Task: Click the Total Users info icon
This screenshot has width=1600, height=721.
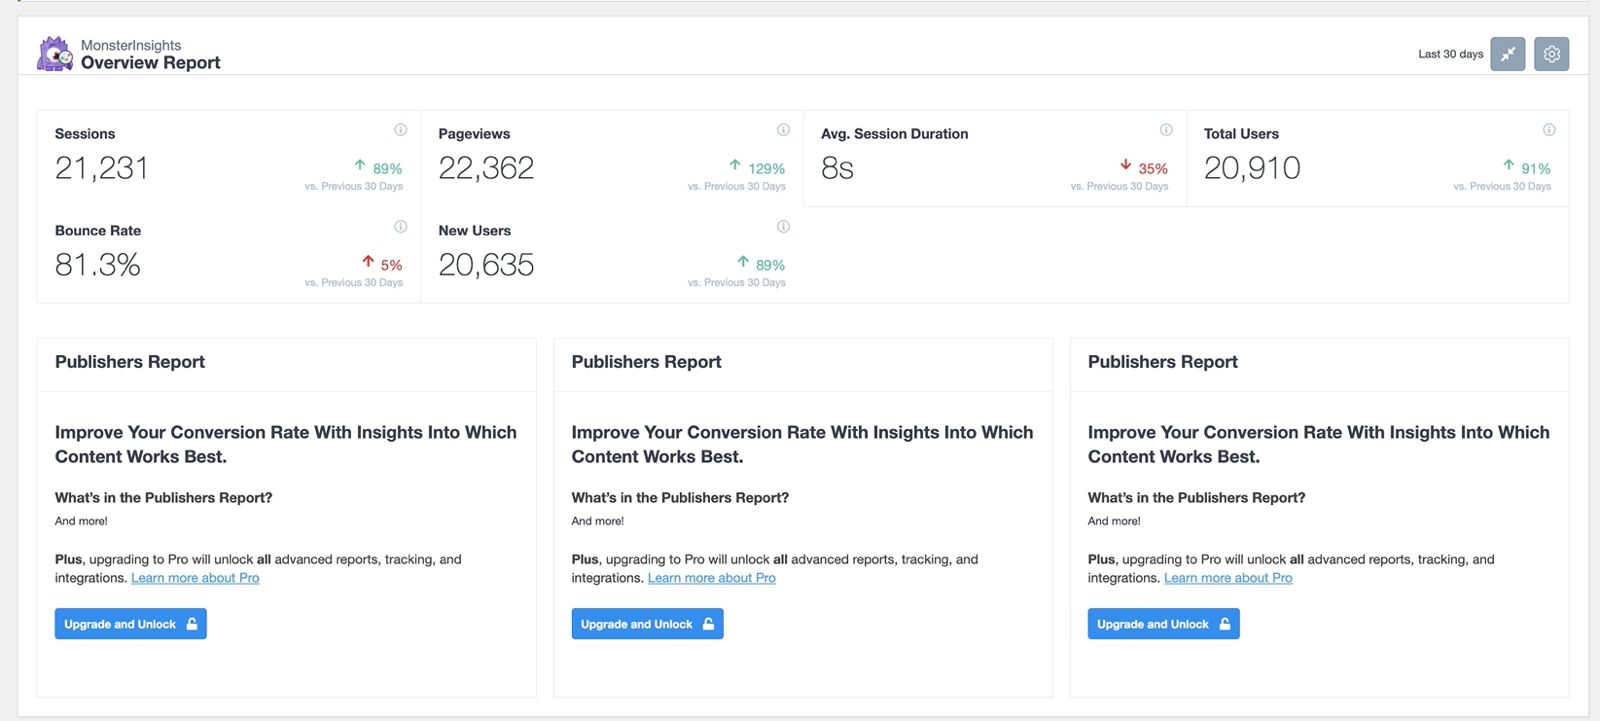Action: 1549,130
